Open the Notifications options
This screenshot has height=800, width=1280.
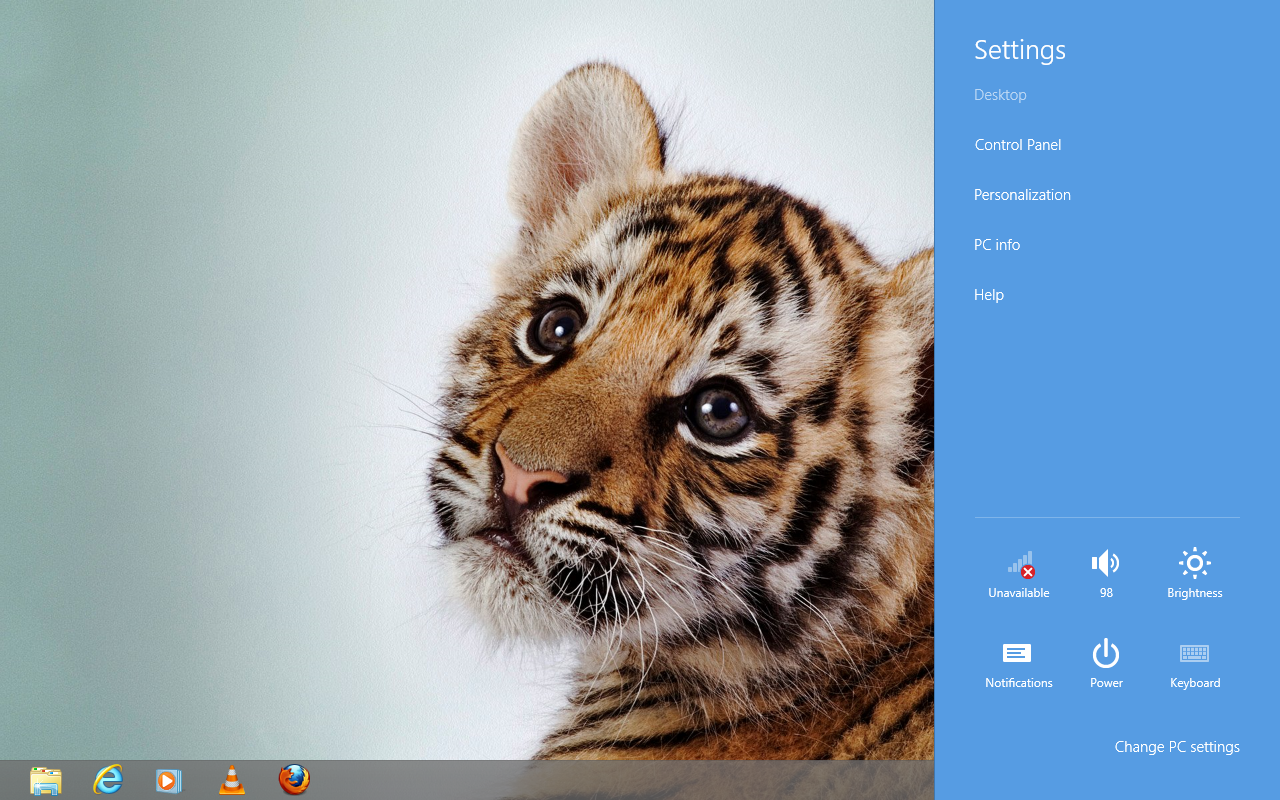click(1019, 664)
